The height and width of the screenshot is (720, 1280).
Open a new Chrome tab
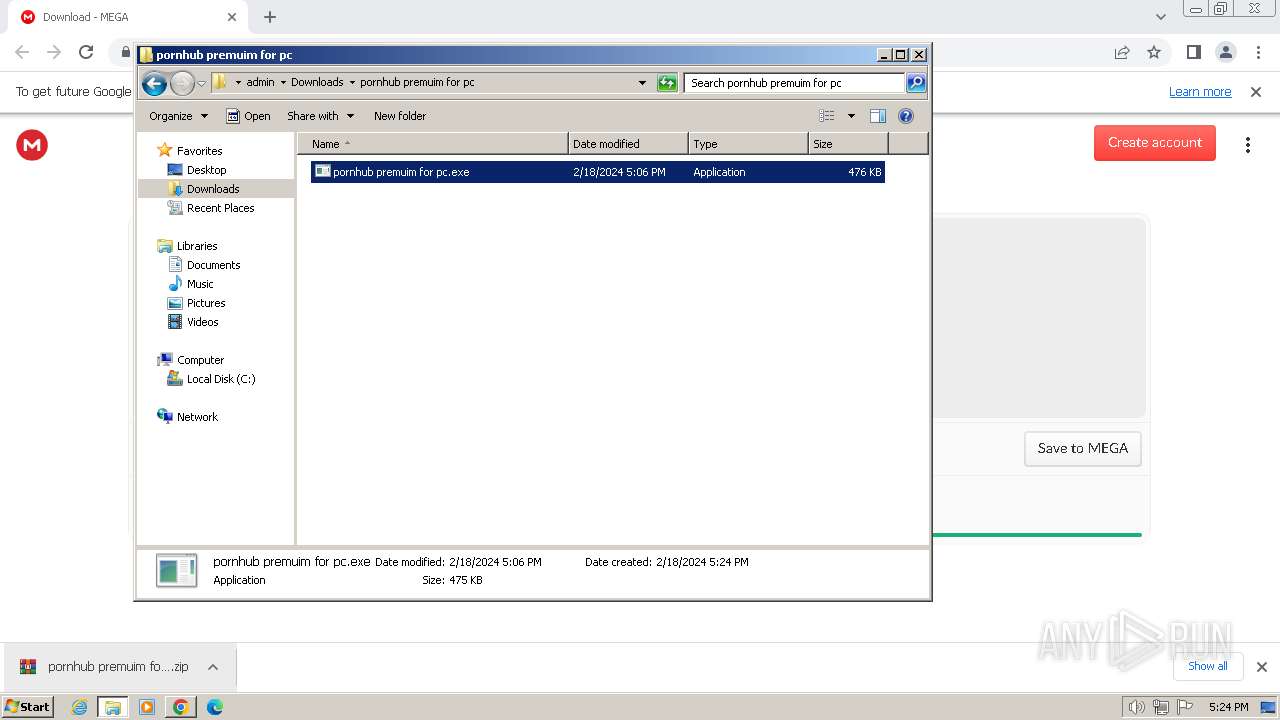coord(270,17)
